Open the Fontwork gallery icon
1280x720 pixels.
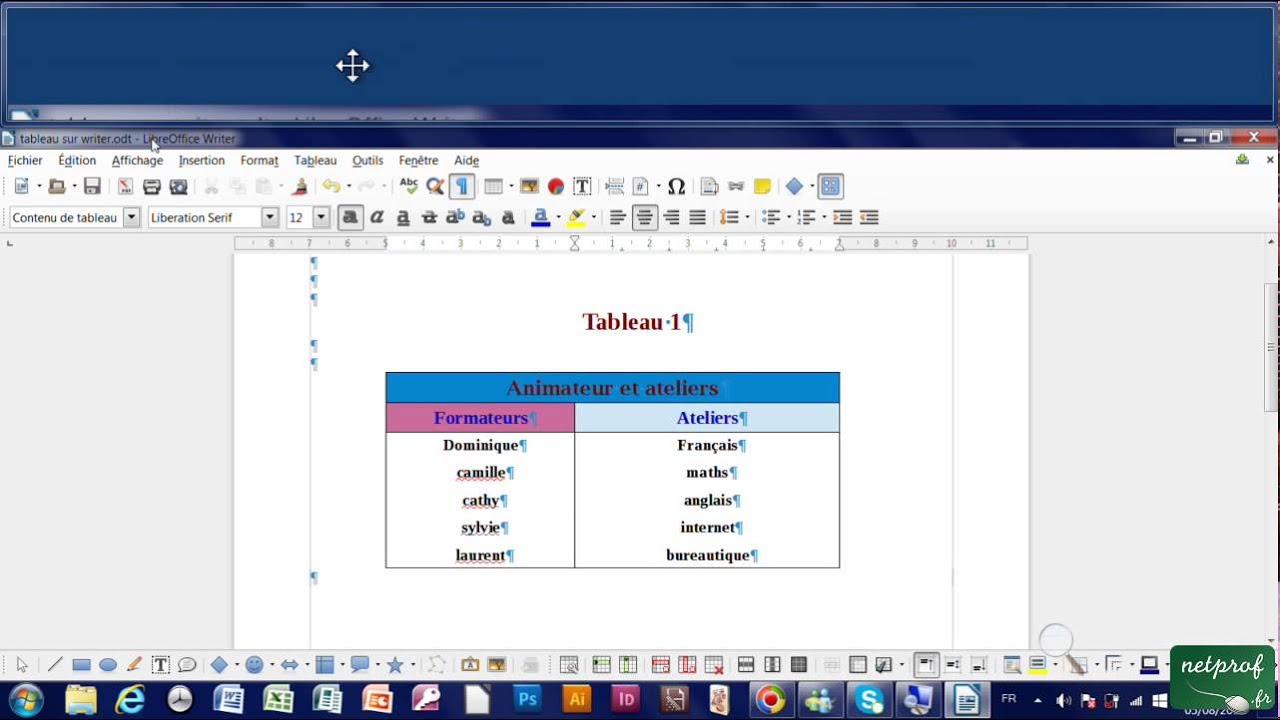pos(470,665)
